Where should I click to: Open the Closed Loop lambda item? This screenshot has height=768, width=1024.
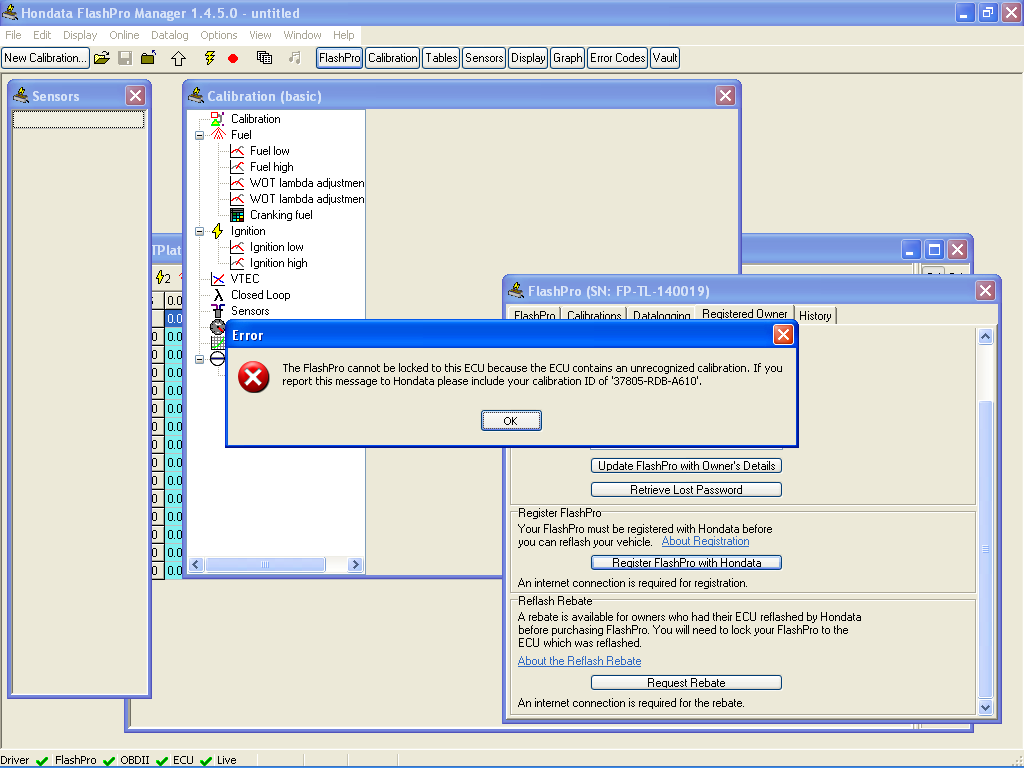(x=260, y=295)
